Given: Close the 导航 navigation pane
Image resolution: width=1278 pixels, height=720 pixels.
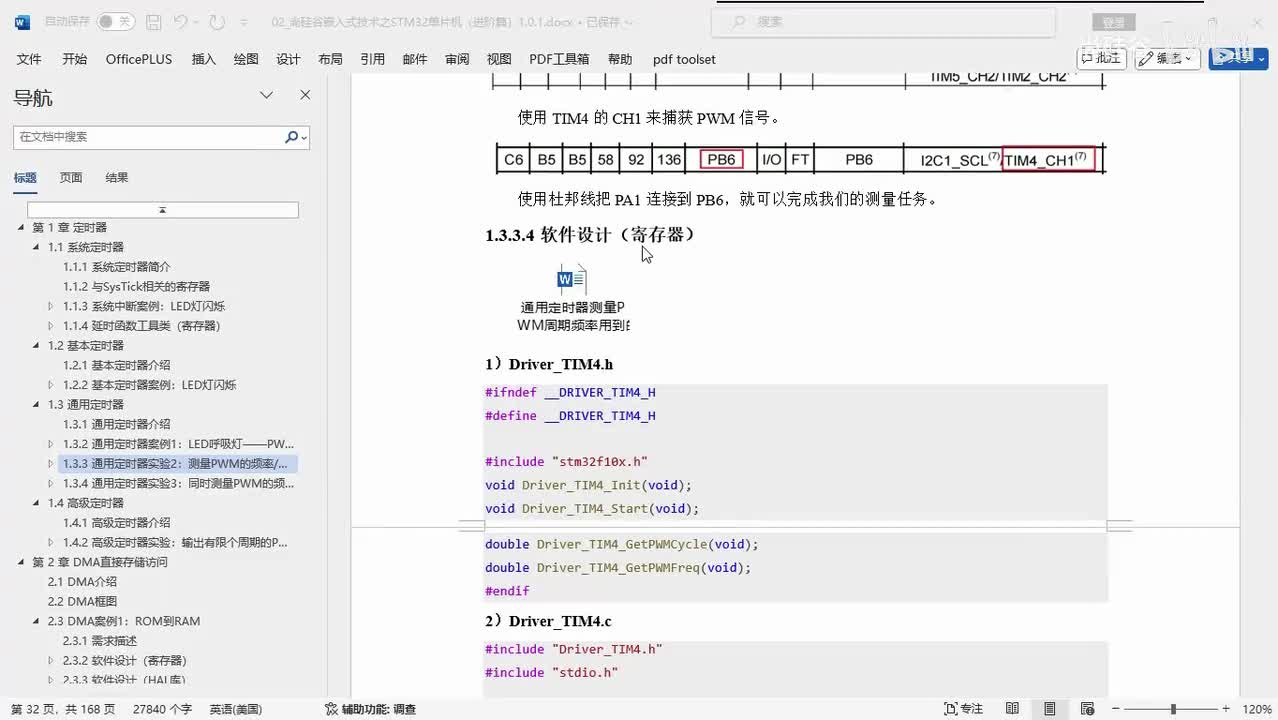Looking at the screenshot, I should (x=305, y=95).
